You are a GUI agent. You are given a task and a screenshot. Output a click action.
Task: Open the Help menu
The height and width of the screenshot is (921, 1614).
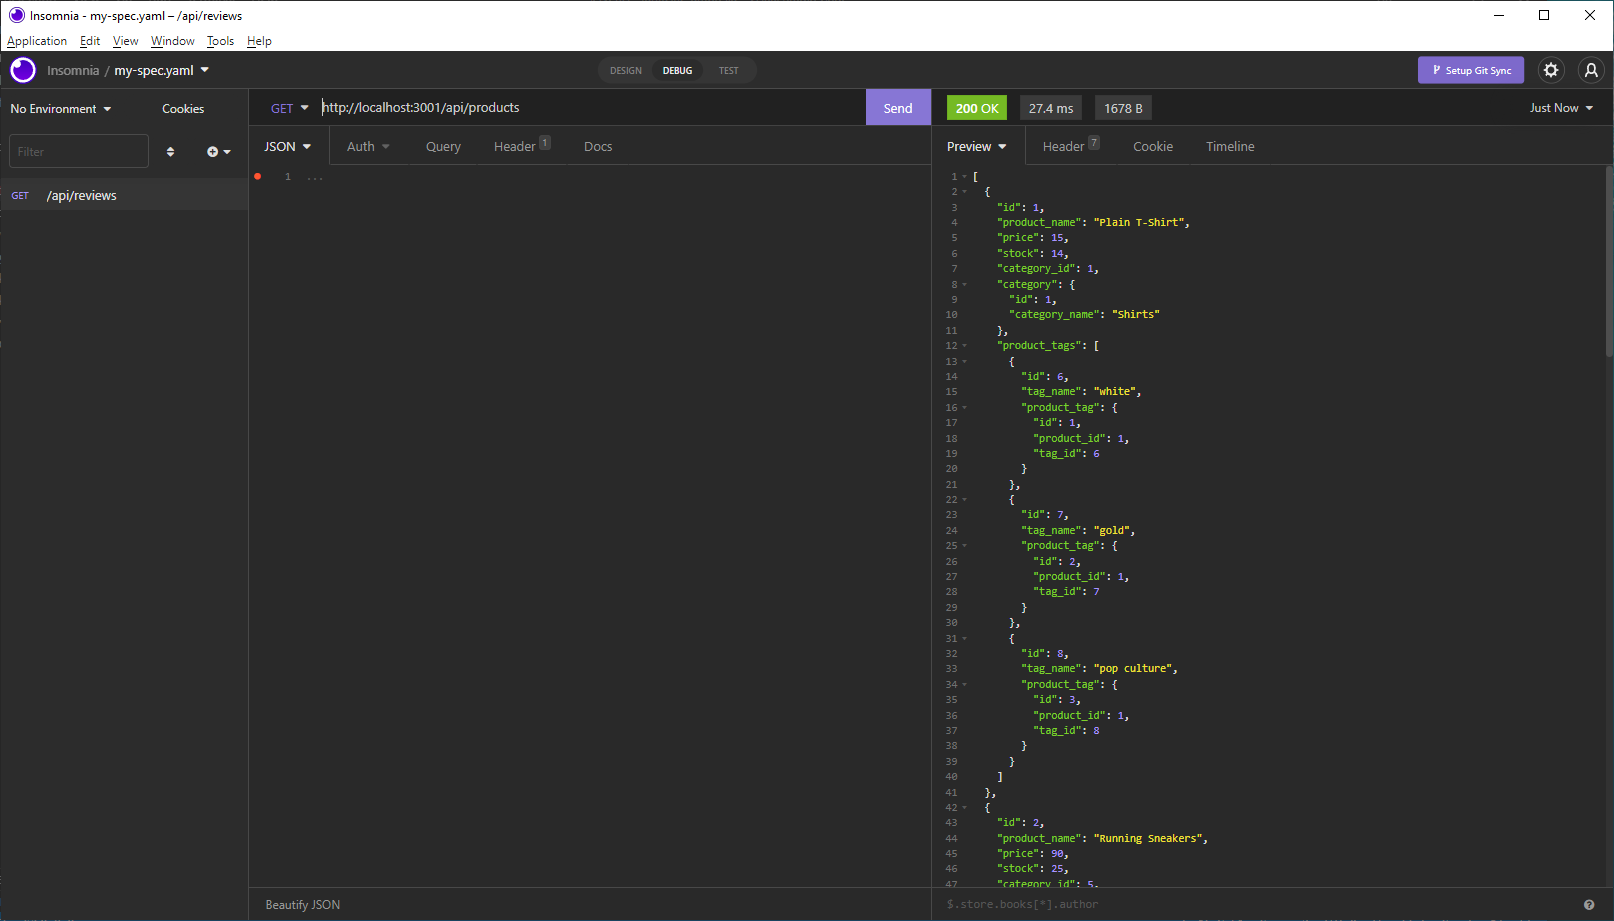click(x=259, y=41)
